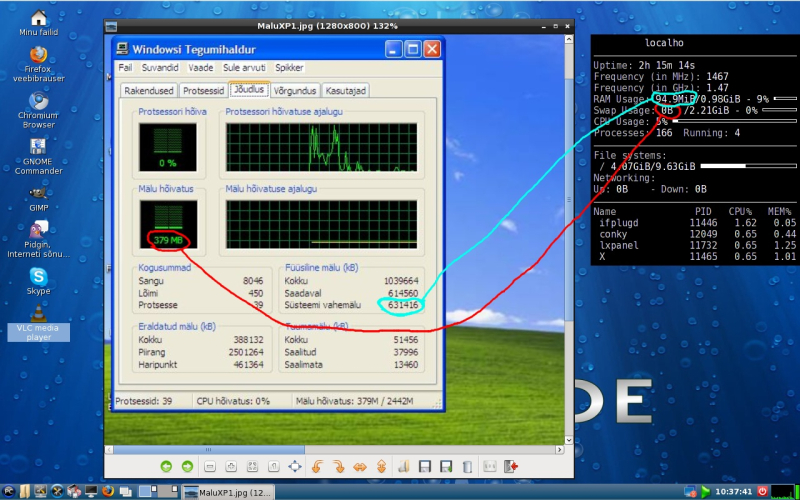Click Spikker menu in pictured Task Manager
This screenshot has width=800, height=500.
(x=289, y=67)
